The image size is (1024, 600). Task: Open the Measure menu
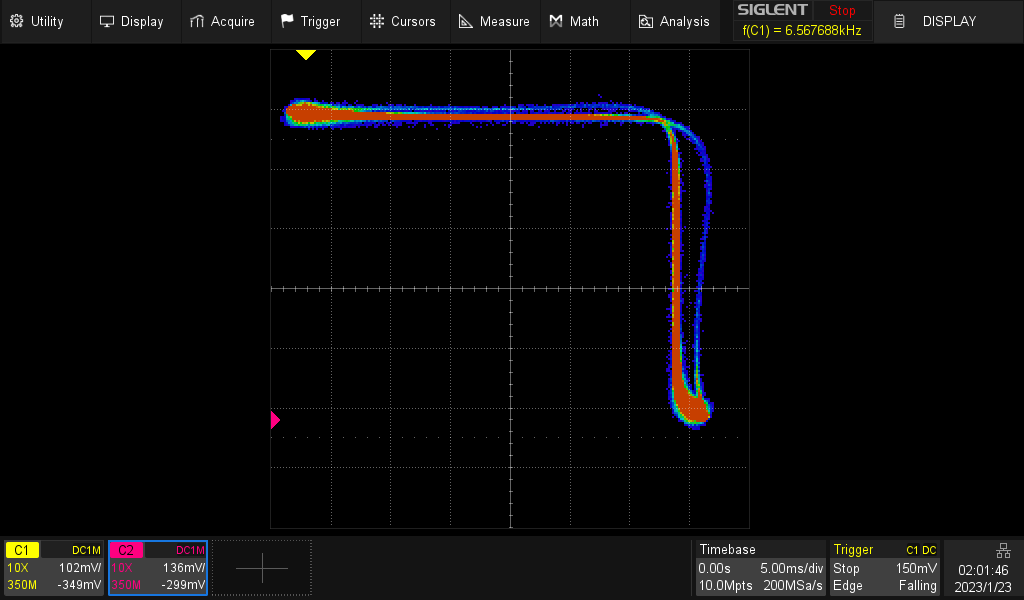[x=494, y=21]
